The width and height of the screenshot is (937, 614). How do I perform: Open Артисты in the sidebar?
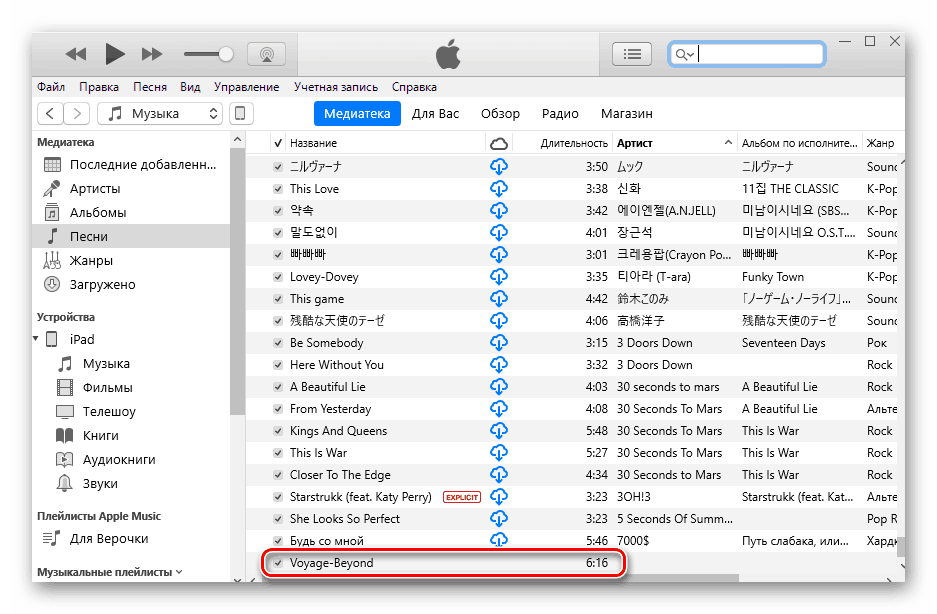tap(130, 188)
